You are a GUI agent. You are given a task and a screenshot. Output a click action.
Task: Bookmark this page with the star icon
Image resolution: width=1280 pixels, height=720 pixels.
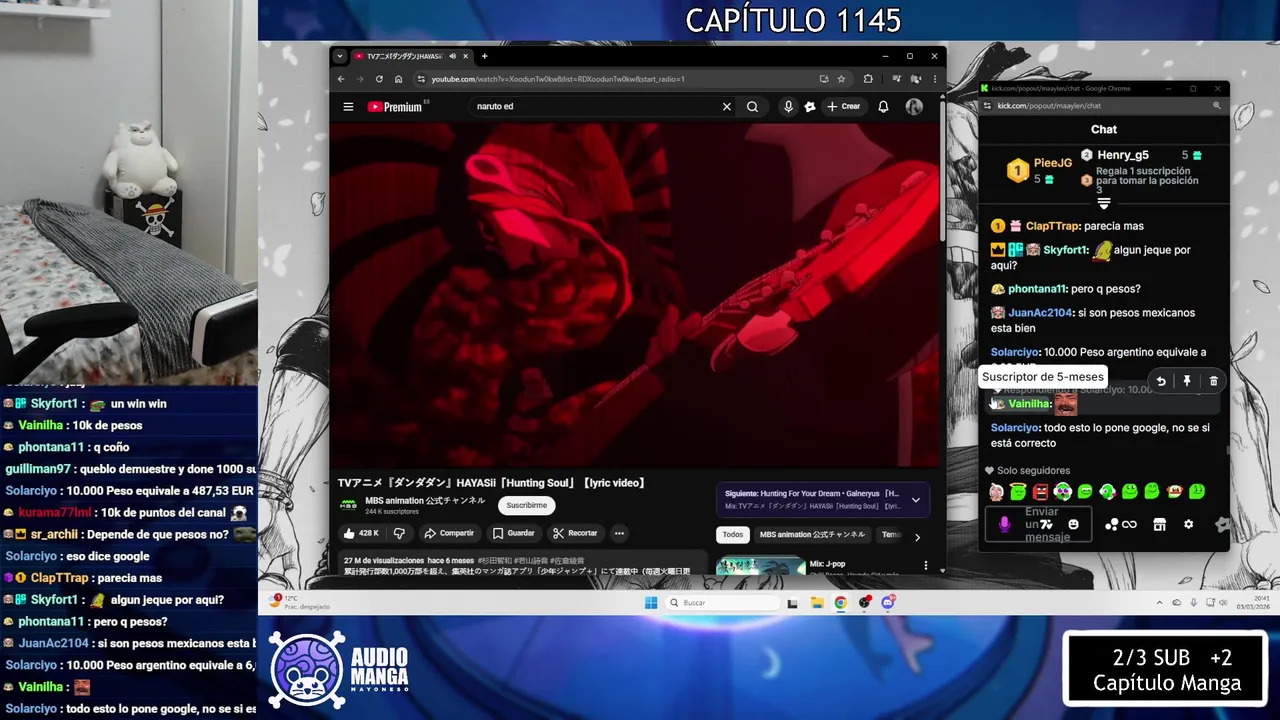(x=841, y=79)
